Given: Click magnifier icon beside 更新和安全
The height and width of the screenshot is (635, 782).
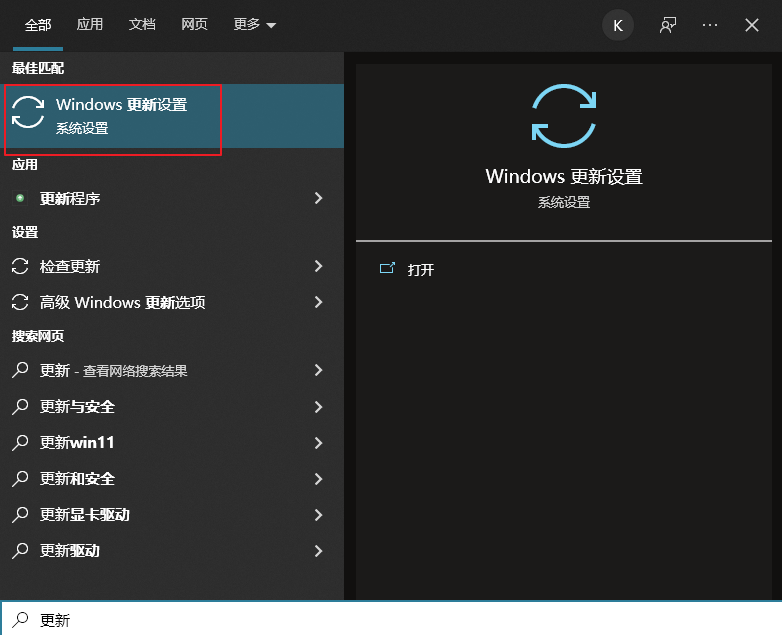Looking at the screenshot, I should coord(20,478).
